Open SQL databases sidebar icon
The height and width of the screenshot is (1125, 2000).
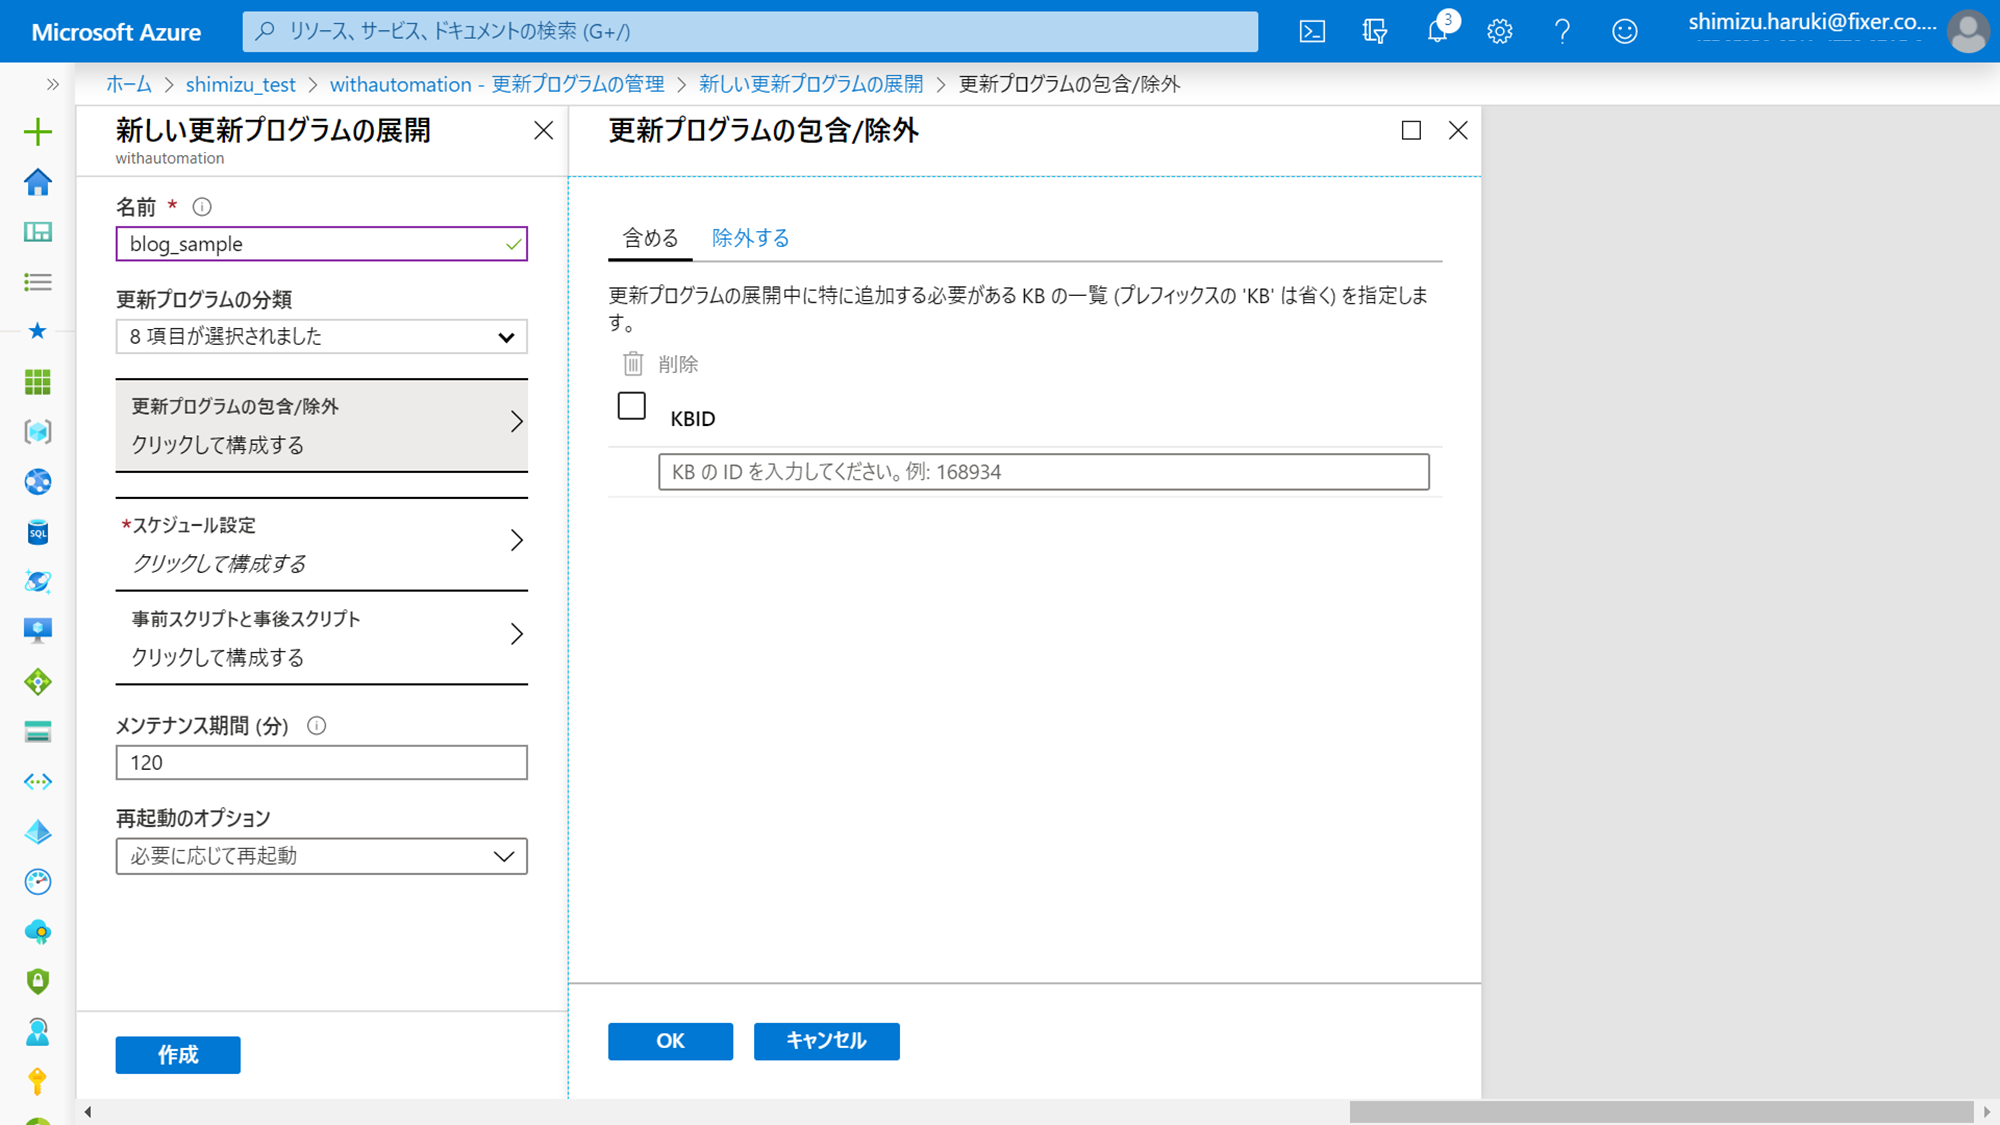tap(38, 532)
